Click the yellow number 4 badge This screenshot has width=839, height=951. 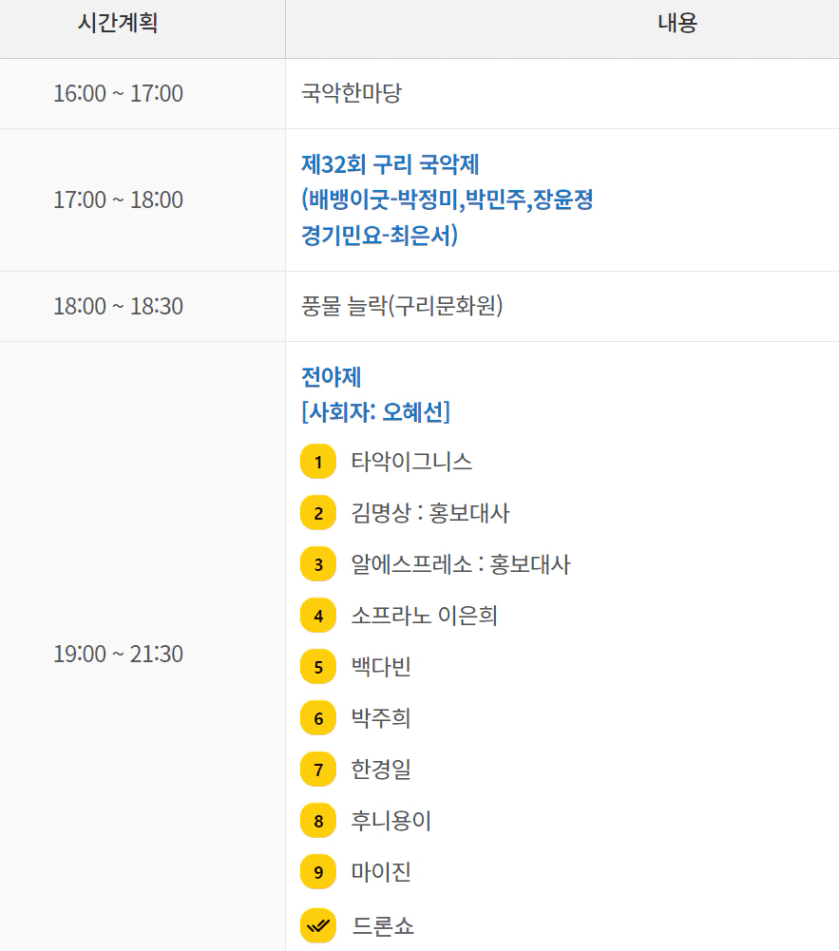click(x=318, y=616)
